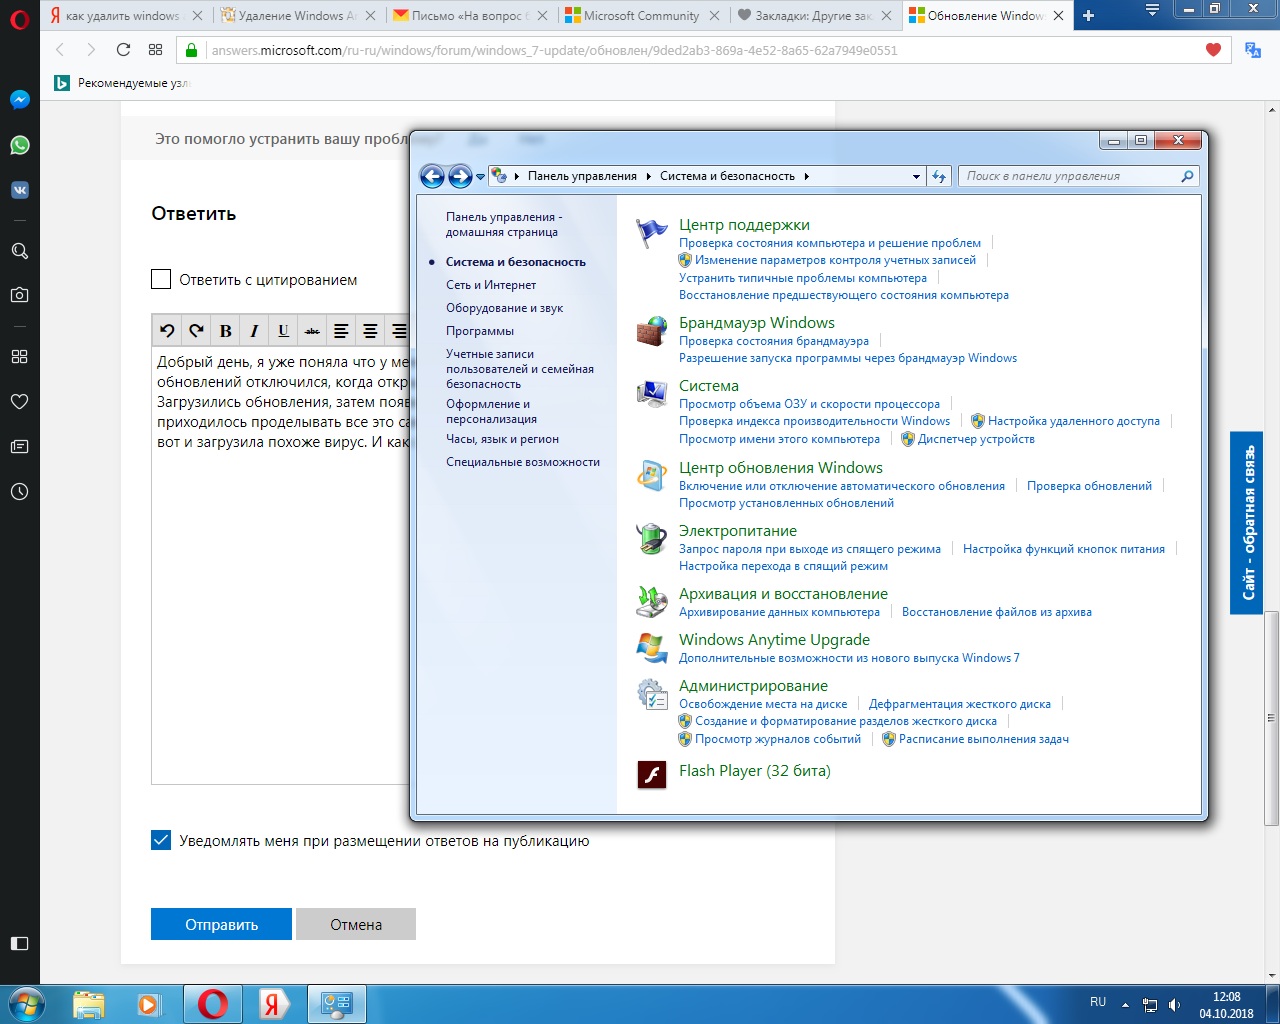Refresh Control Panel address bar
This screenshot has width=1280, height=1024.
click(938, 176)
